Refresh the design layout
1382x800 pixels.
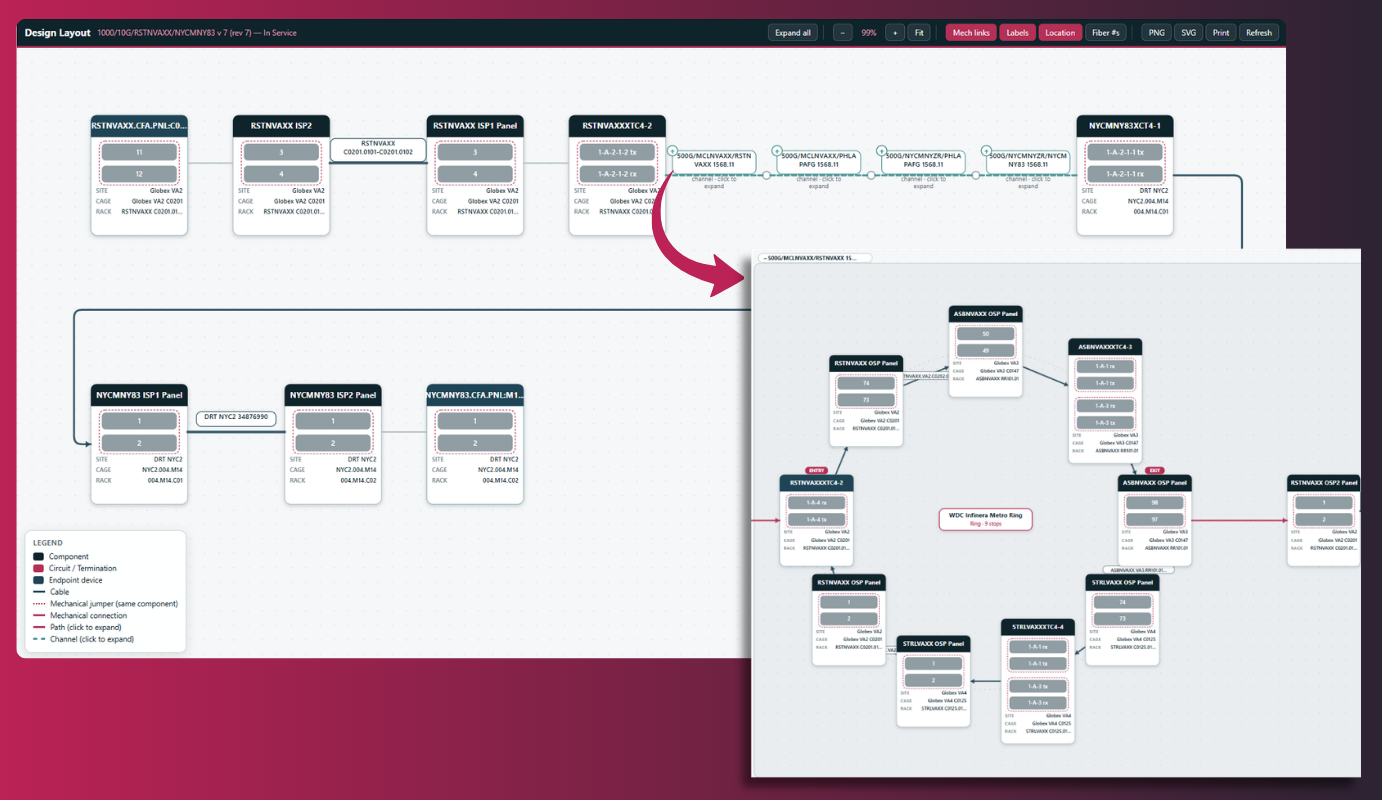pyautogui.click(x=1259, y=33)
